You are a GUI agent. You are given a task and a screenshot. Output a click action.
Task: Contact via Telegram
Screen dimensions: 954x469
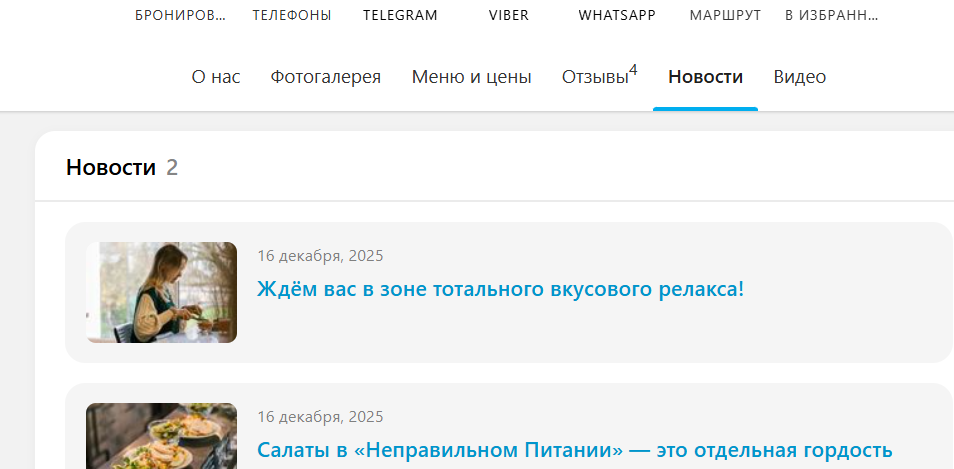[x=400, y=16]
